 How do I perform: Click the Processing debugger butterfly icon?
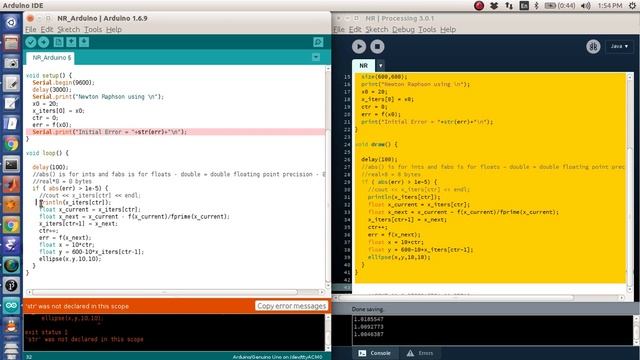(x=593, y=47)
